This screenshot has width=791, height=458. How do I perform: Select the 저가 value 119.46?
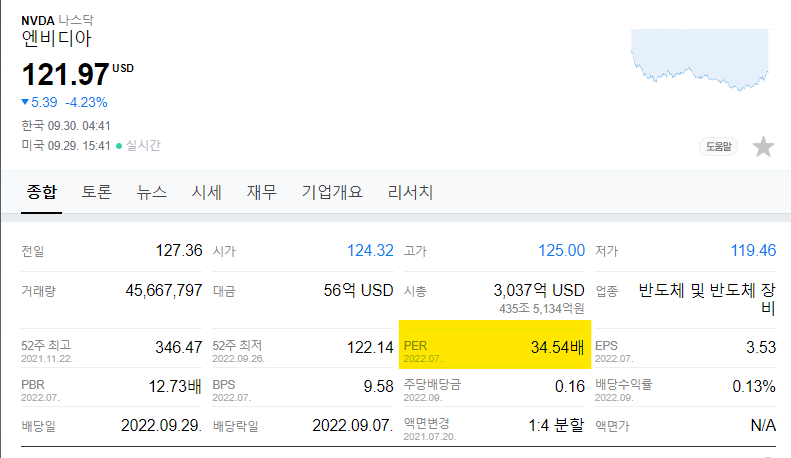(753, 250)
